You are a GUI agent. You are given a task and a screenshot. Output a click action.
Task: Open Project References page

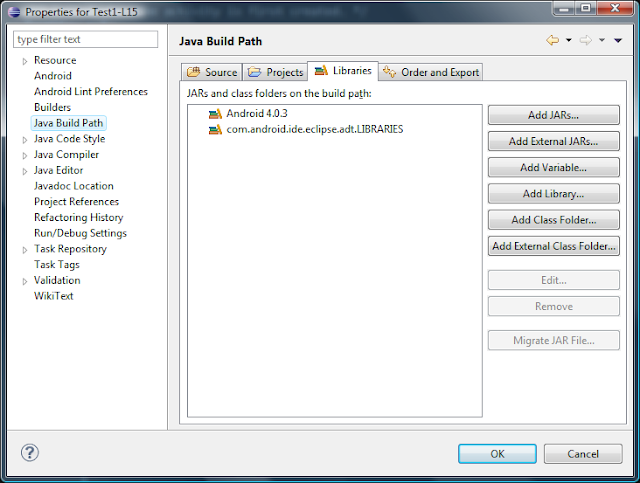click(x=76, y=202)
